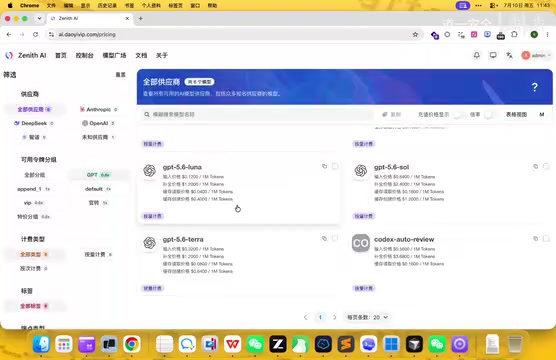Check the gpt-5.6-luna card checkbox
The height and width of the screenshot is (360, 556).
pos(335,166)
